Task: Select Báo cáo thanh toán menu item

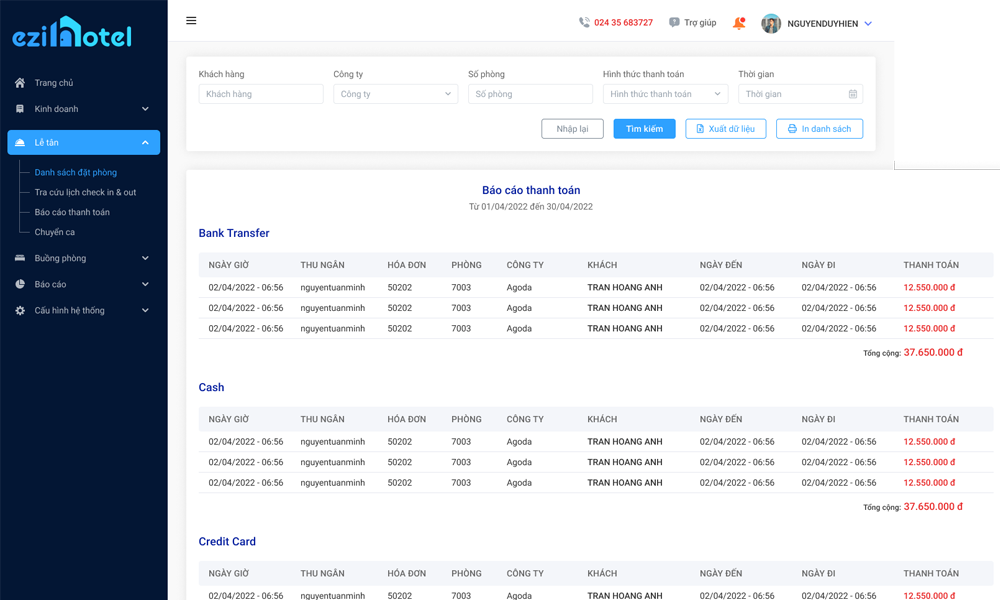Action: pyautogui.click(x=72, y=212)
